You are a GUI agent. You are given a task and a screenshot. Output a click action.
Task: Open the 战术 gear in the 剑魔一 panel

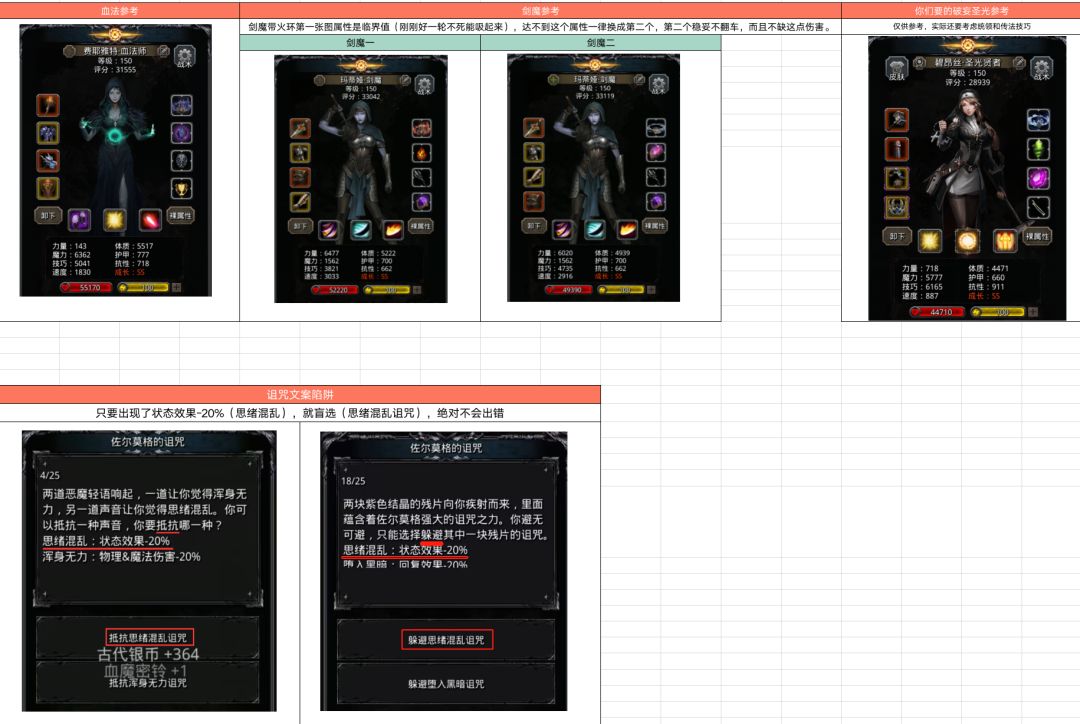click(425, 85)
